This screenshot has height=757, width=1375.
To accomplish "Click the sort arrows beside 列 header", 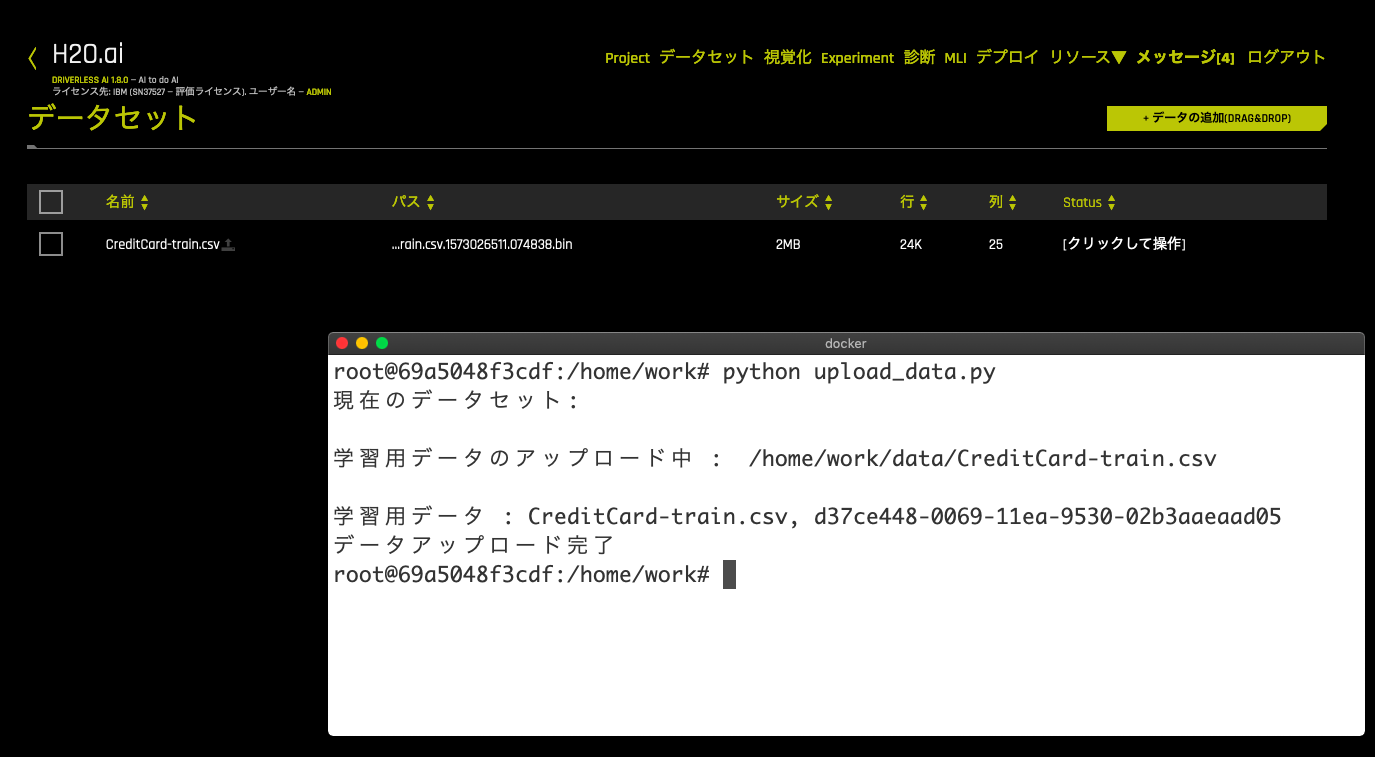I will [x=1012, y=202].
